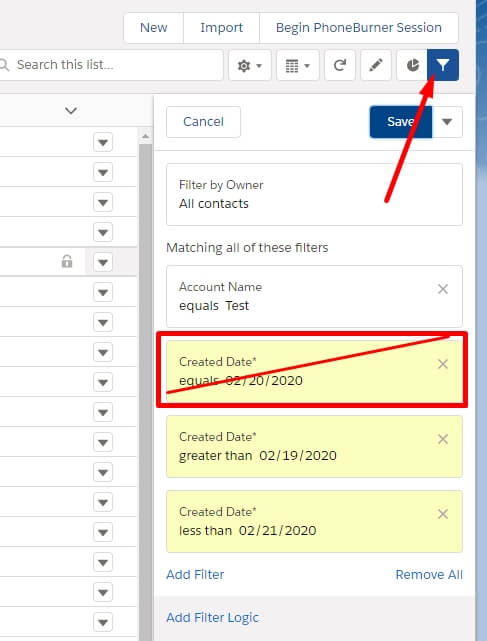487x641 pixels.
Task: Cancel the filter changes
Action: (x=203, y=122)
